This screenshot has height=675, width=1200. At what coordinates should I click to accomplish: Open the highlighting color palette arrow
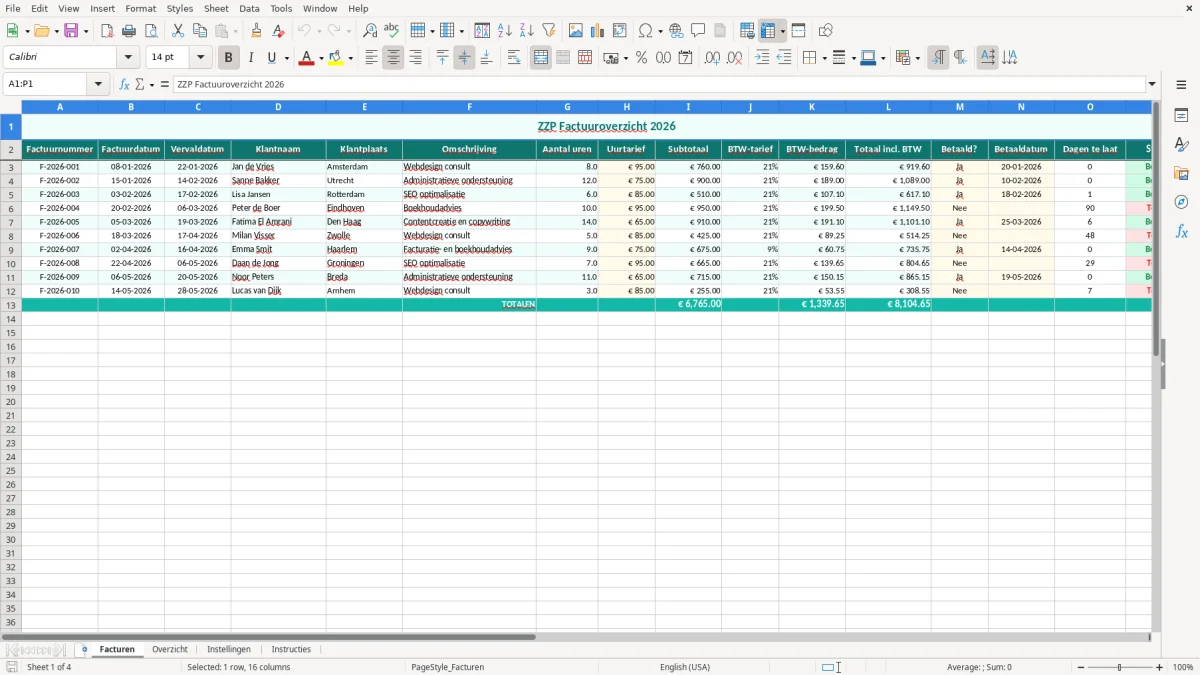point(350,58)
